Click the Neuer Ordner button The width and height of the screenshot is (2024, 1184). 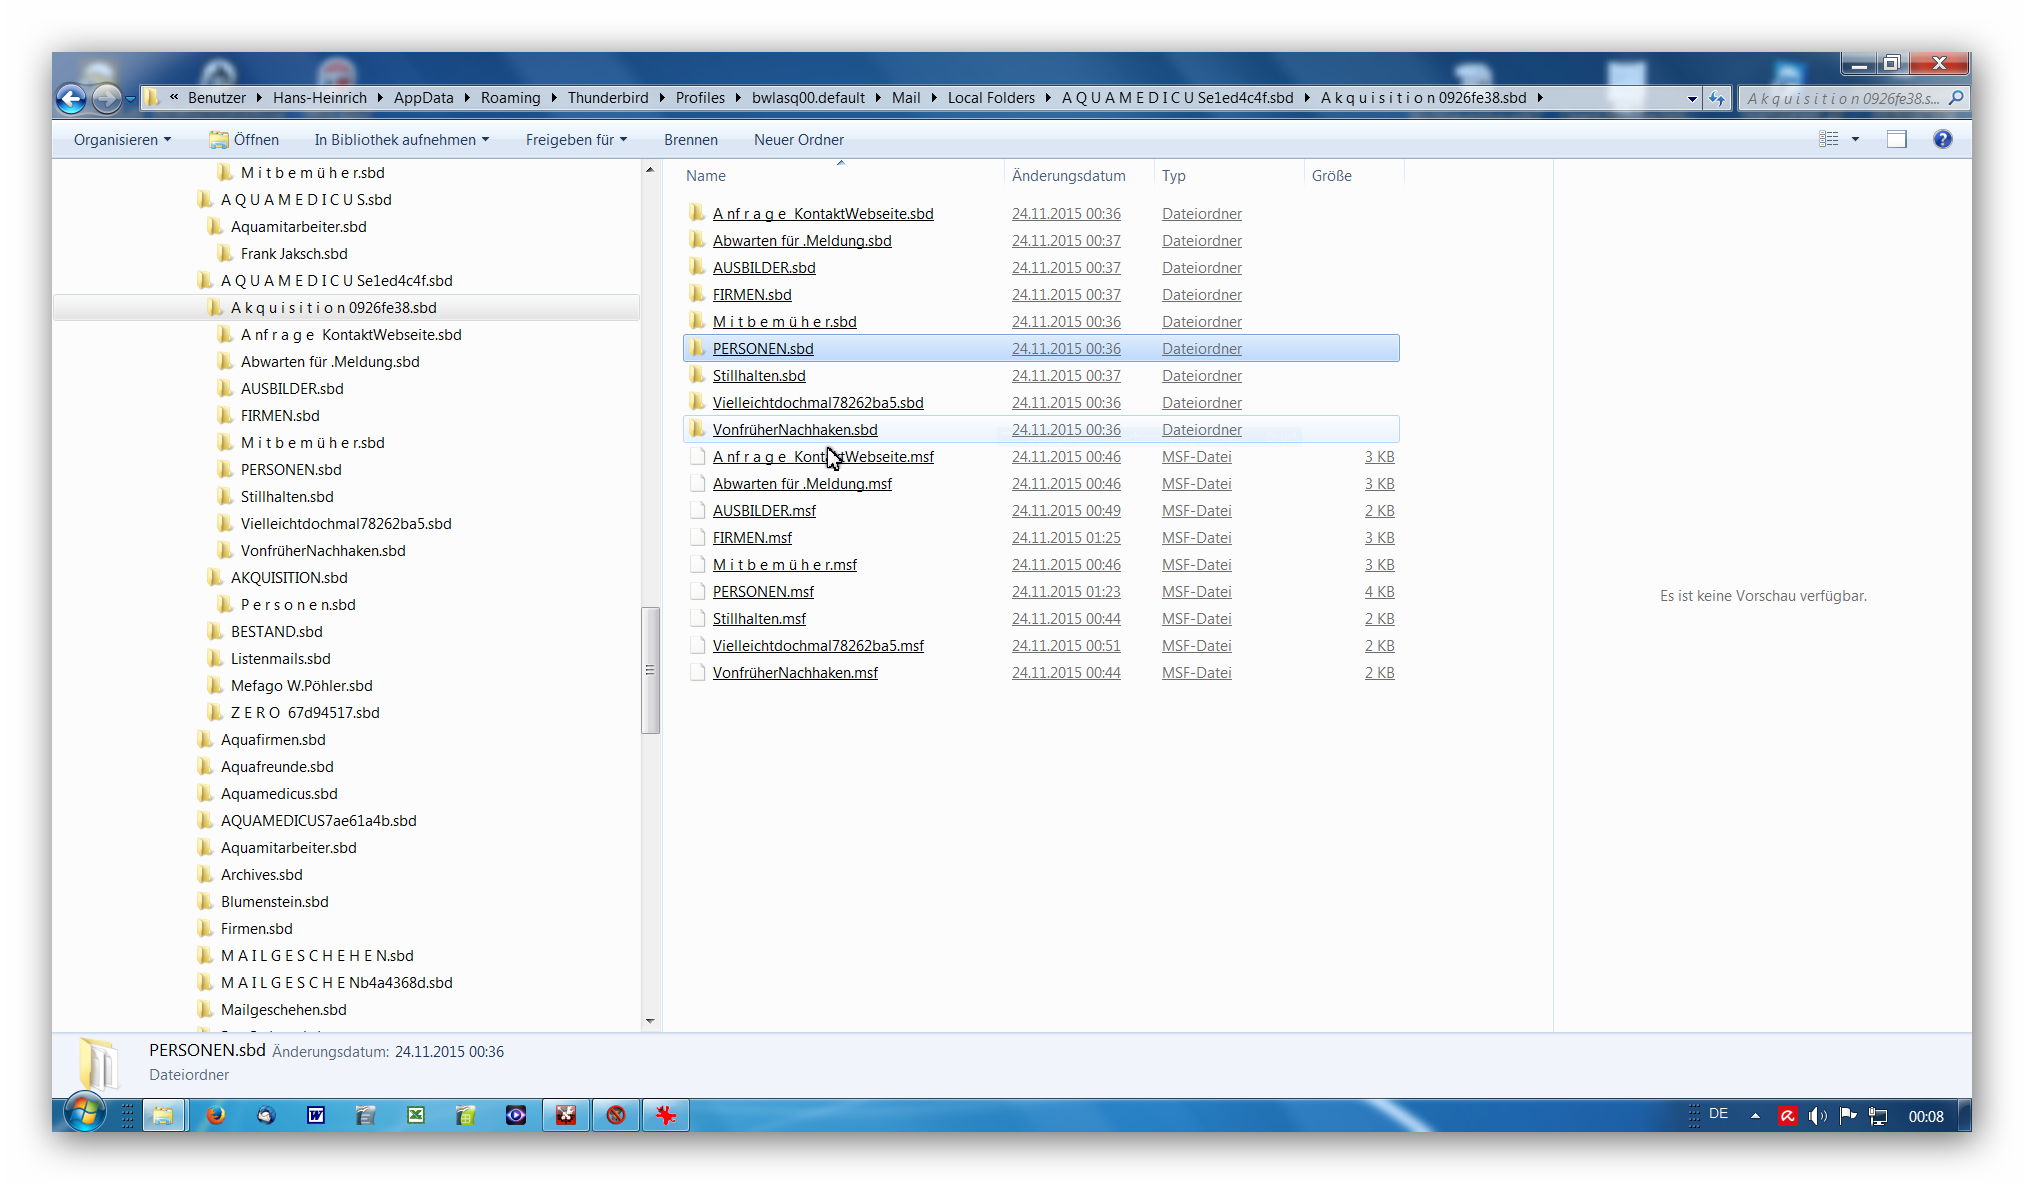(798, 139)
